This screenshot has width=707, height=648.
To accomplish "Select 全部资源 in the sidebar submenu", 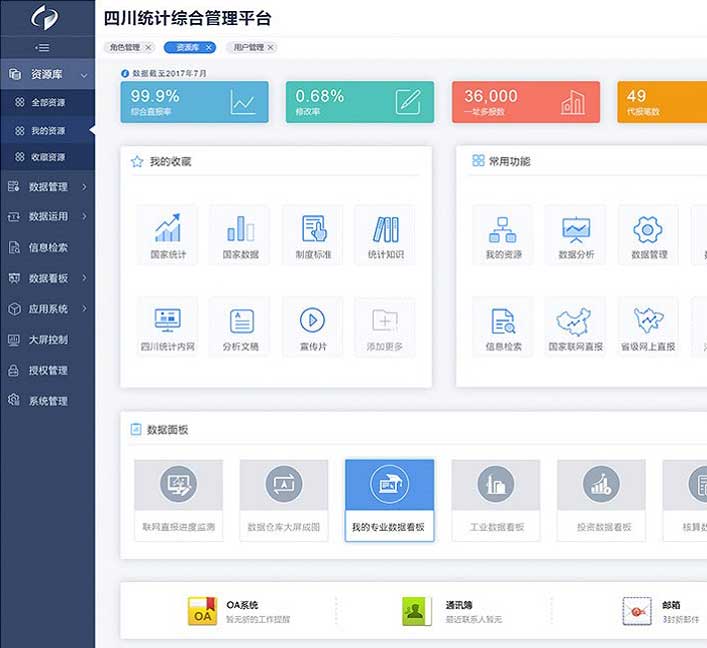I will pyautogui.click(x=47, y=102).
